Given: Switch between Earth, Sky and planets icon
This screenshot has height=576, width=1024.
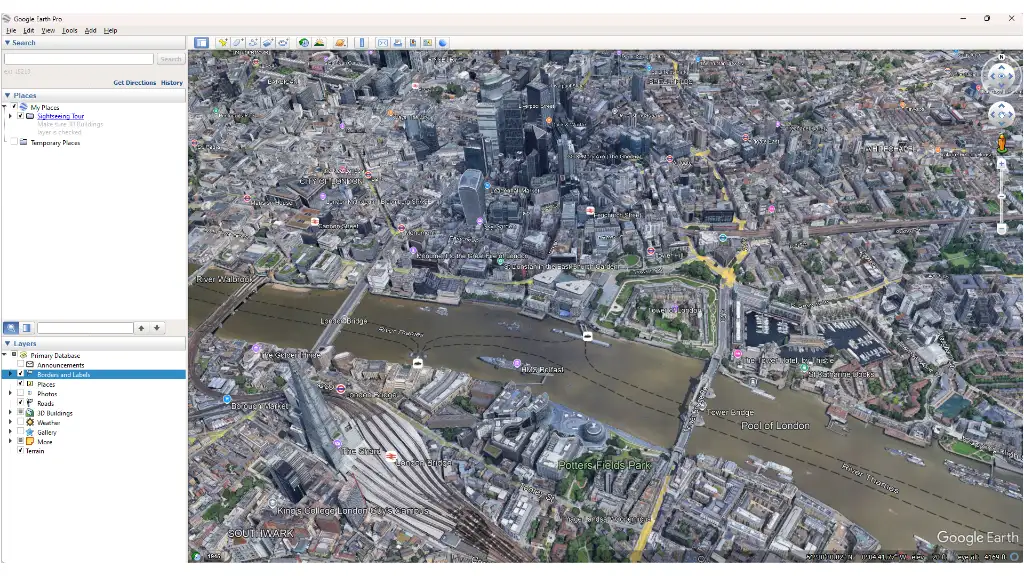Looking at the screenshot, I should point(340,42).
